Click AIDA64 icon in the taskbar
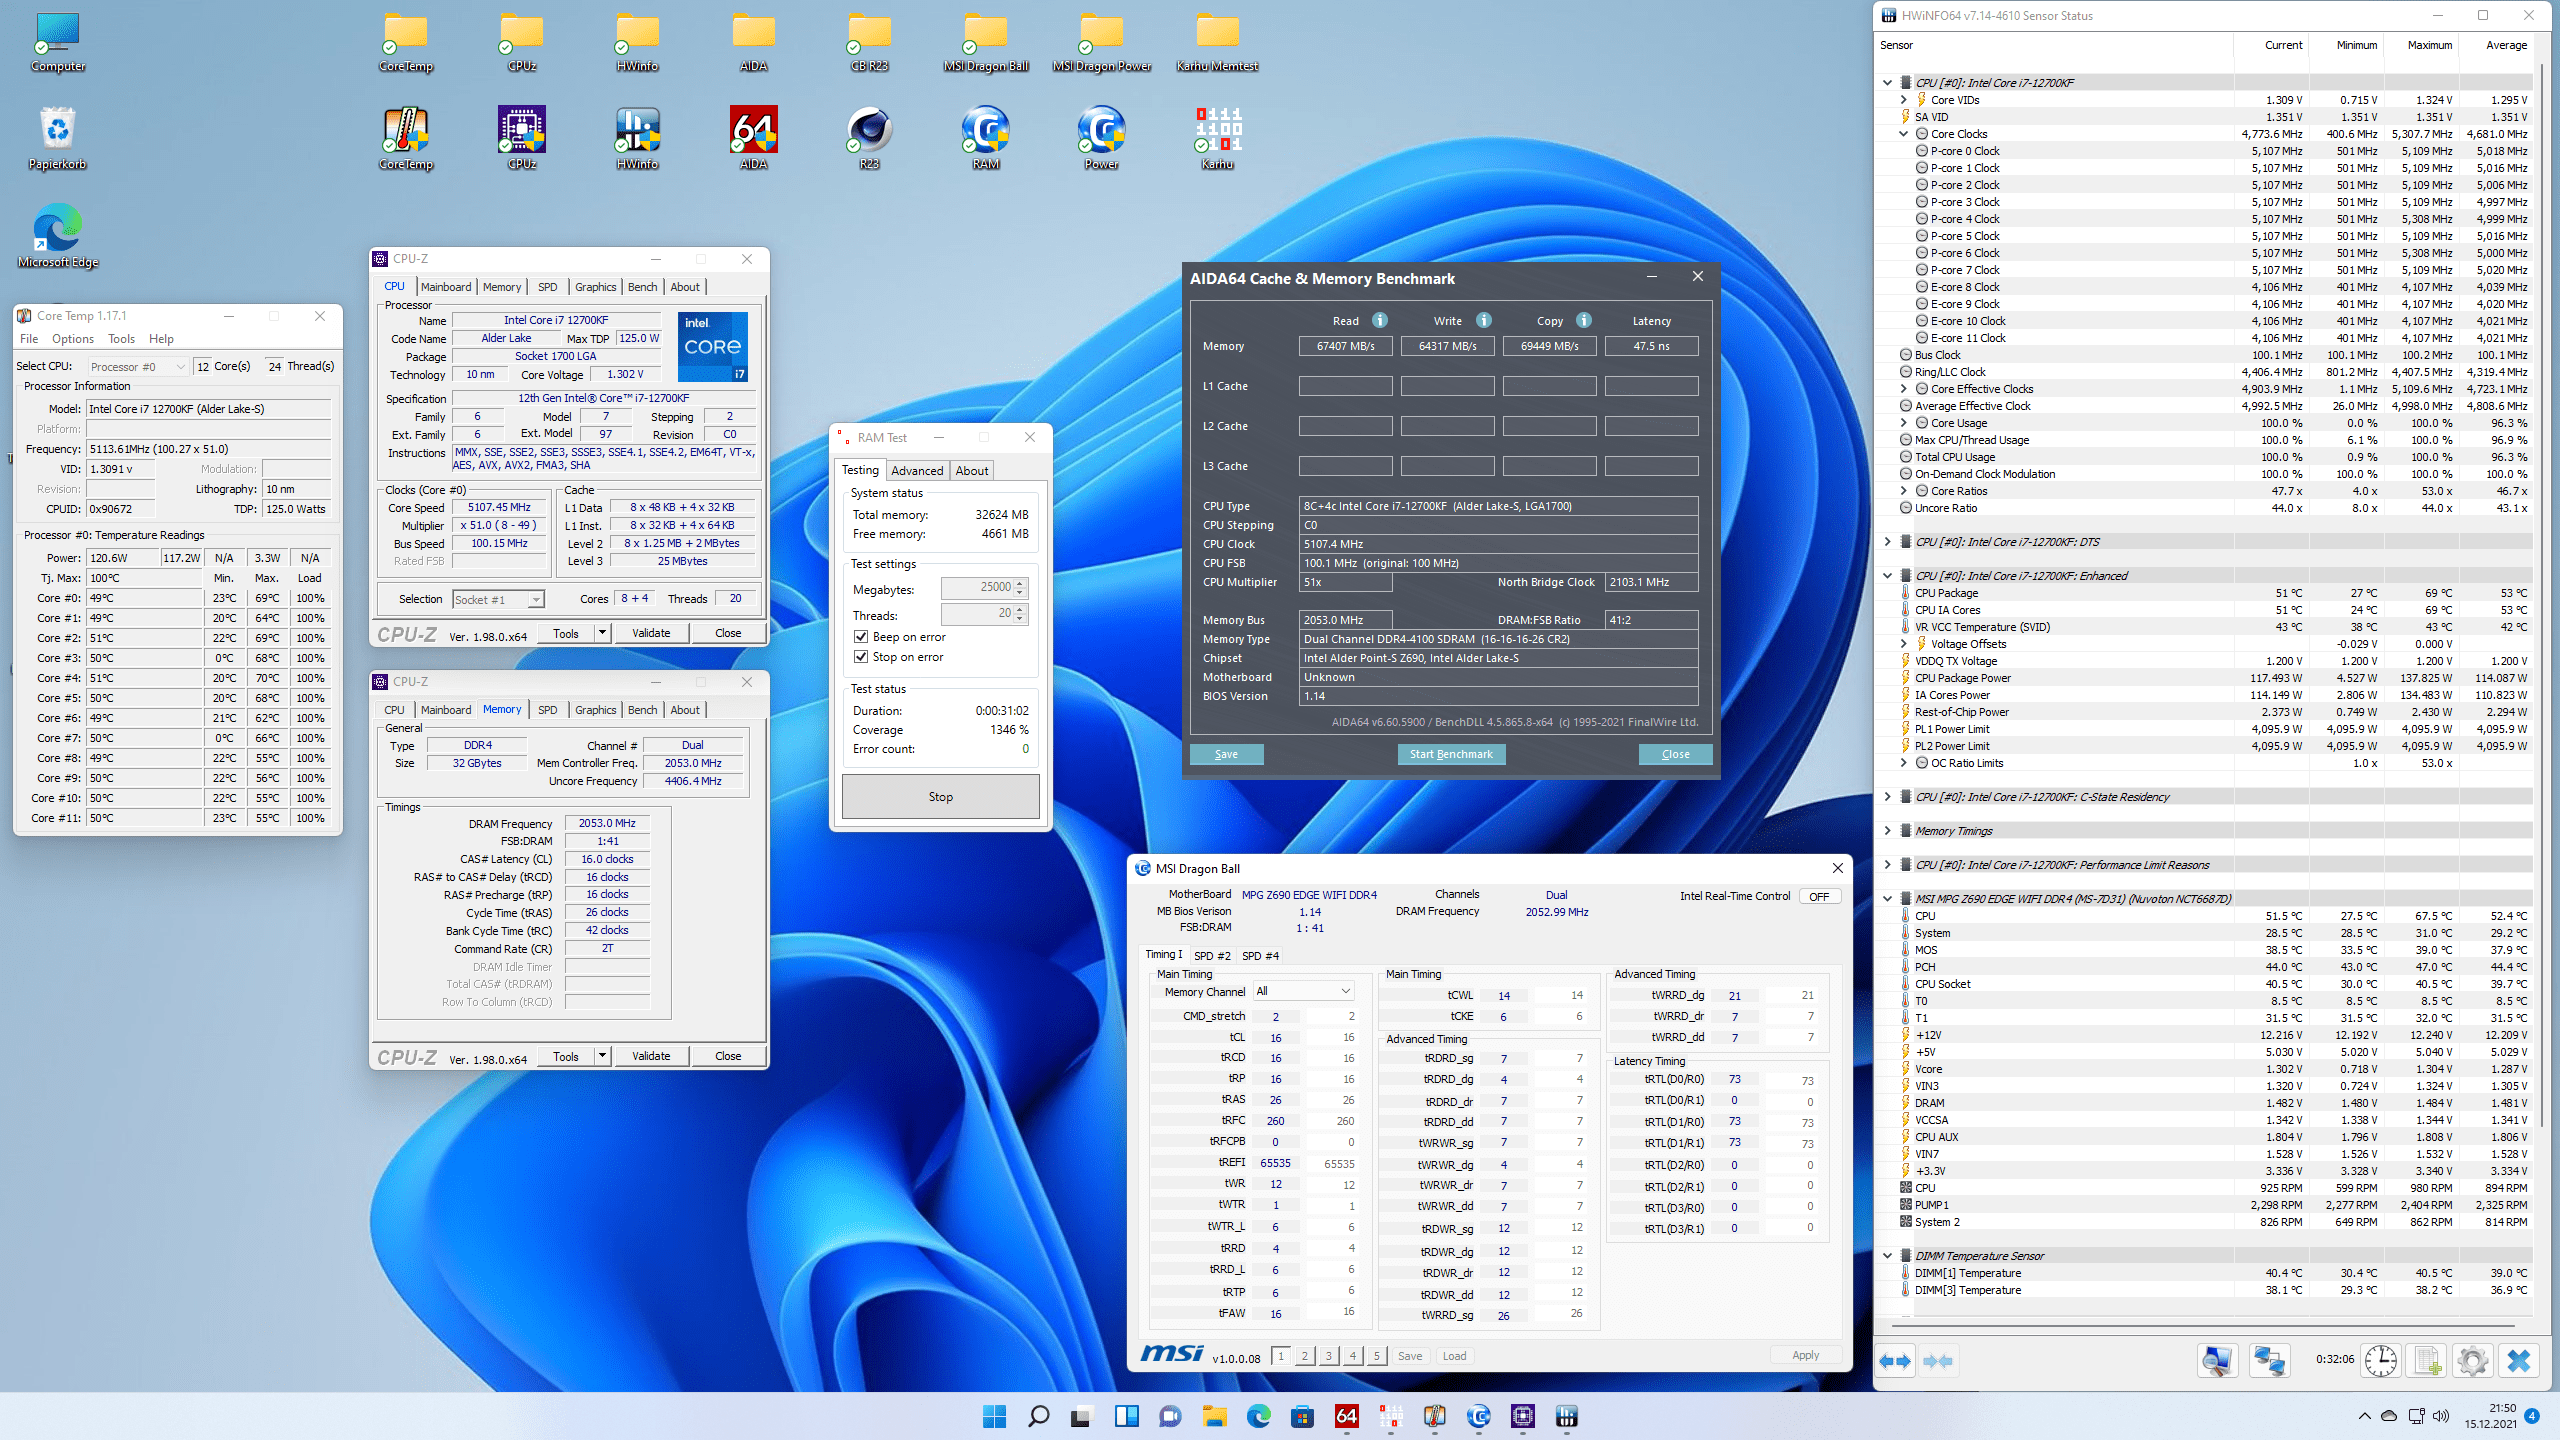 (x=1346, y=1416)
